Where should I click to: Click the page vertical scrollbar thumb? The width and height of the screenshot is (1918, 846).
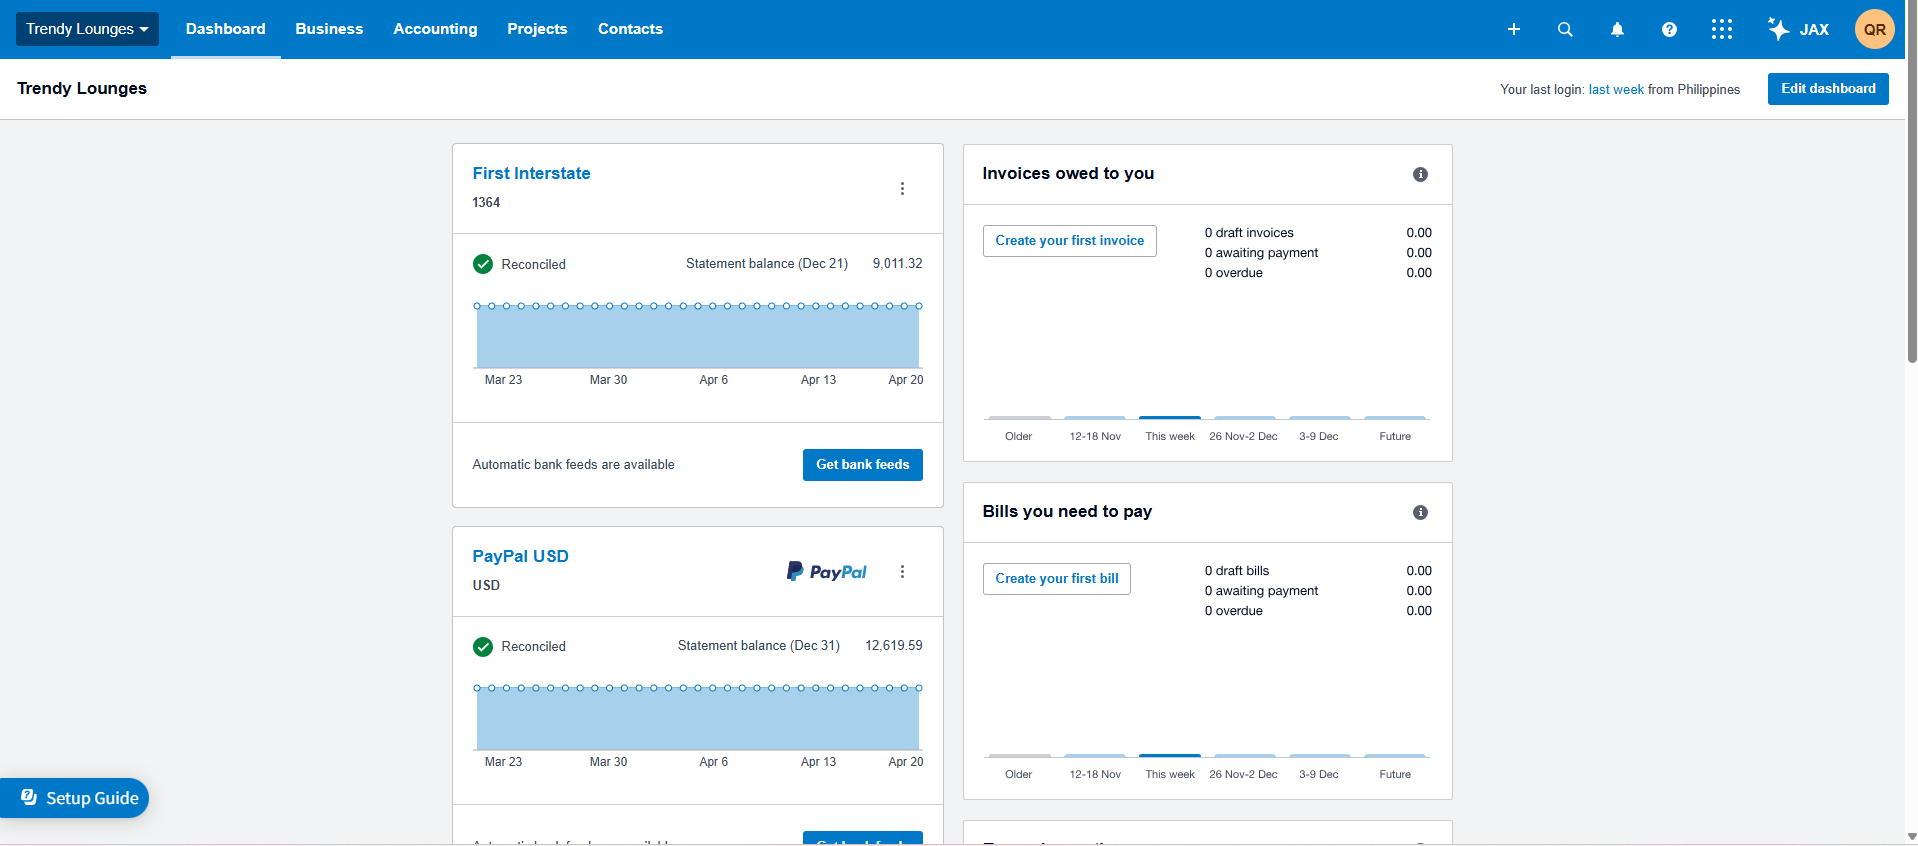click(1912, 181)
